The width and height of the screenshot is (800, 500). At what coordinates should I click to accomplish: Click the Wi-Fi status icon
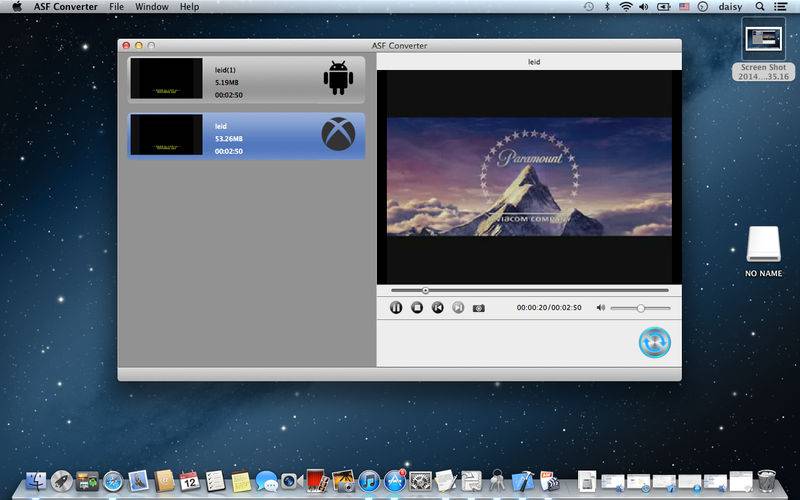pyautogui.click(x=626, y=7)
